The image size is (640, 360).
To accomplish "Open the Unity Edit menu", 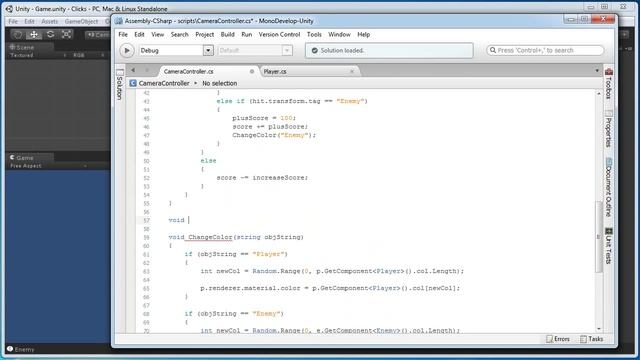I will click(x=29, y=21).
